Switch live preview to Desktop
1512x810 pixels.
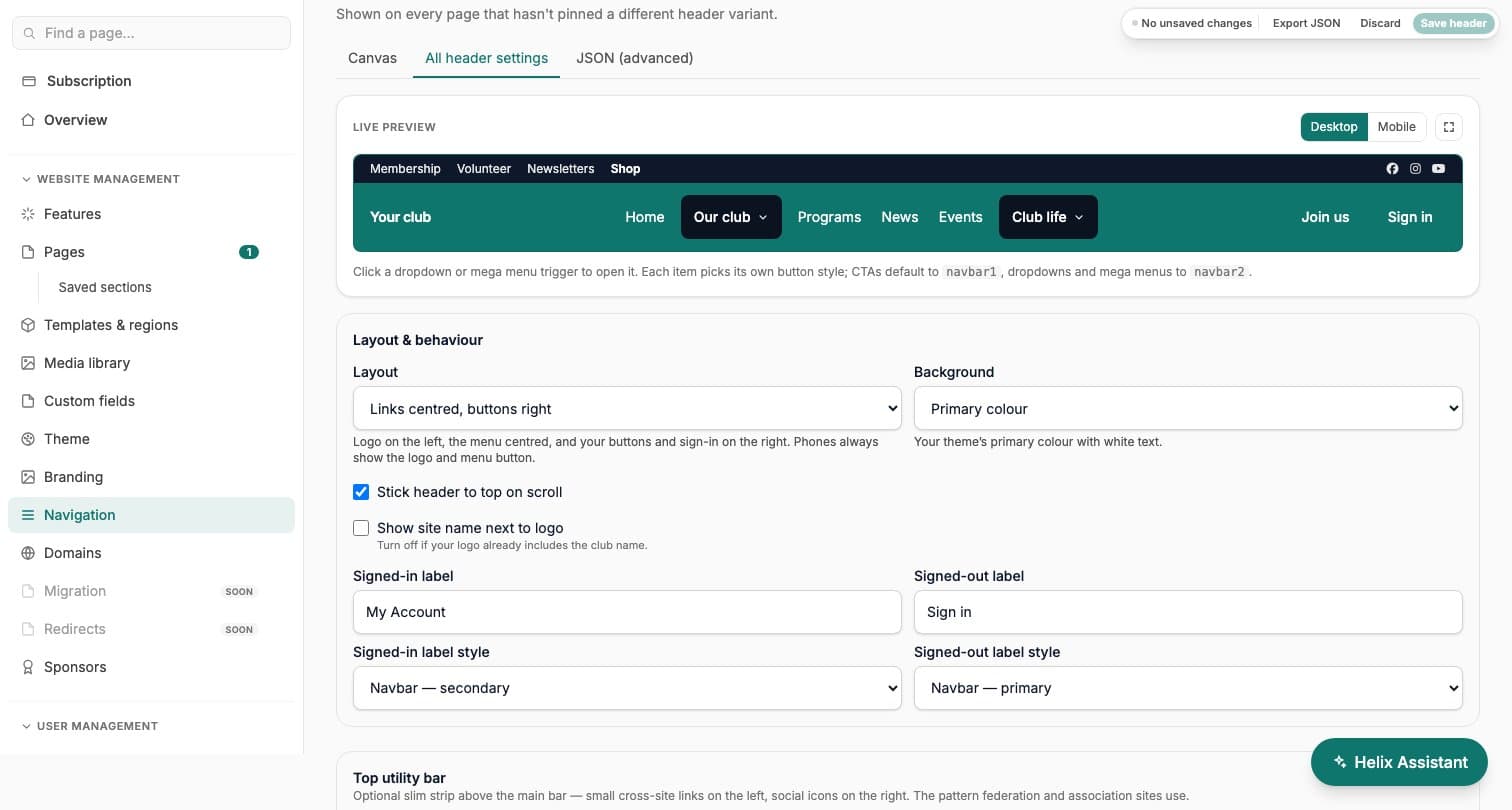[x=1334, y=127]
